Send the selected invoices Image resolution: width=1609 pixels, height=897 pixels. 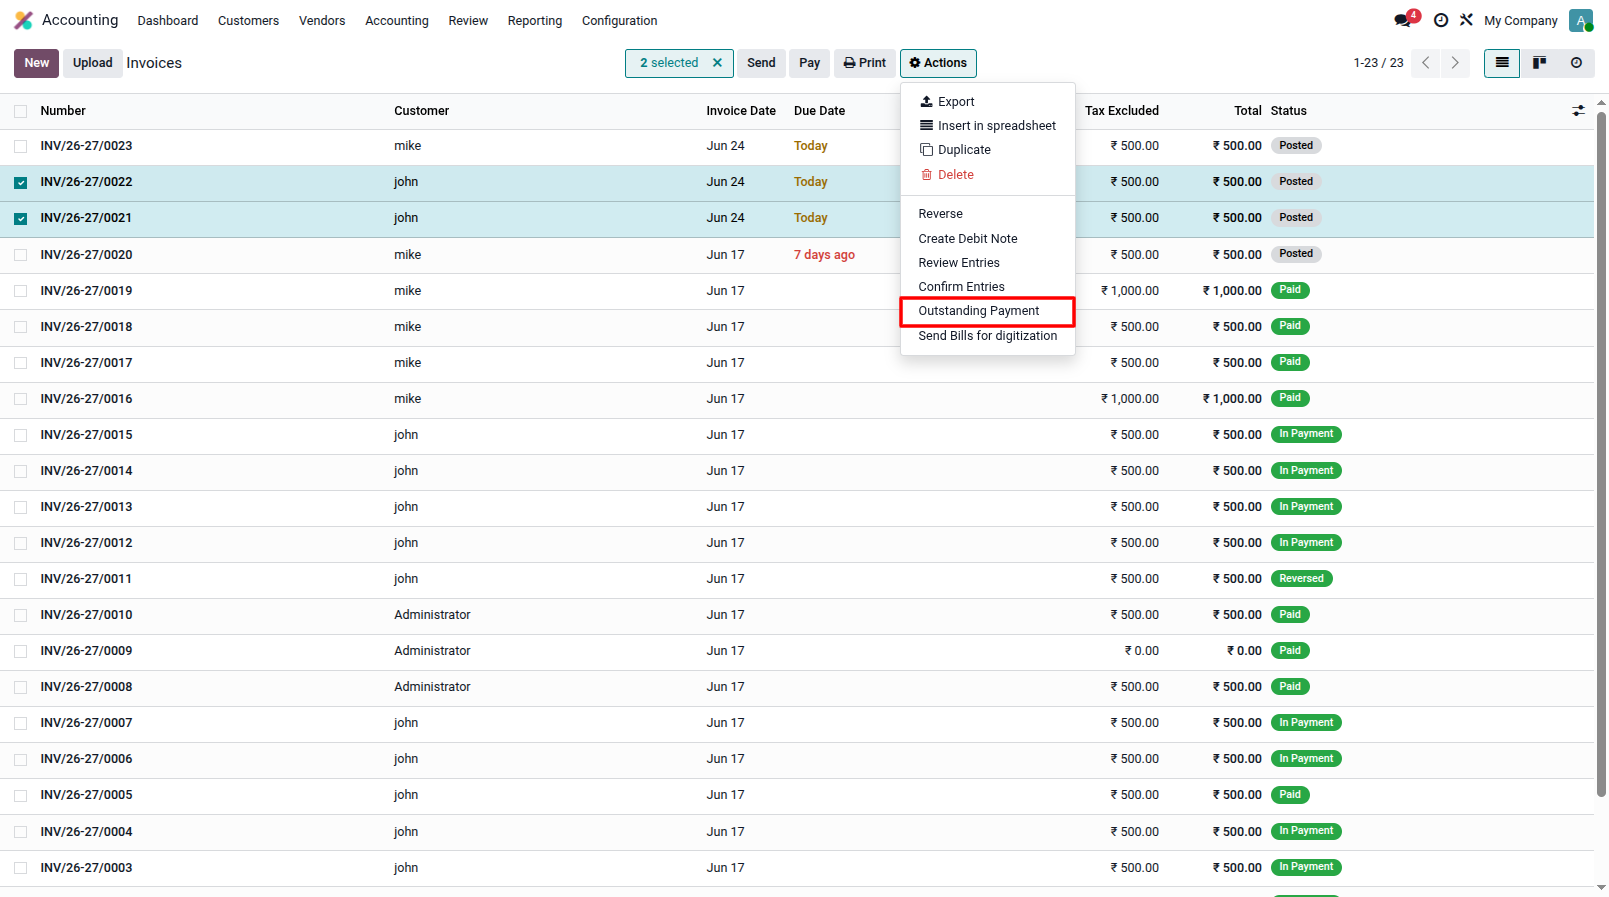click(x=761, y=63)
